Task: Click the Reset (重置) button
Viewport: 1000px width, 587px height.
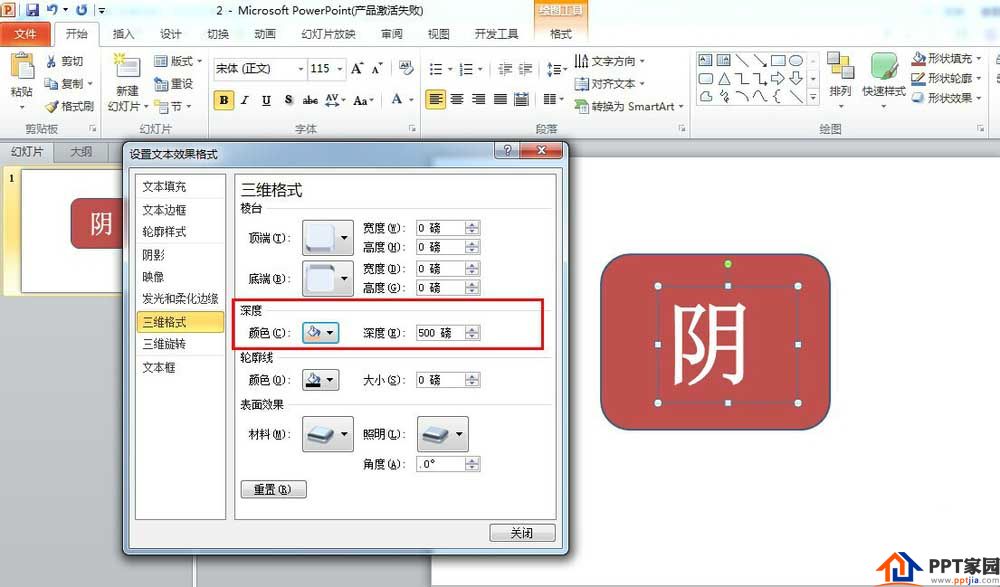Action: point(274,489)
